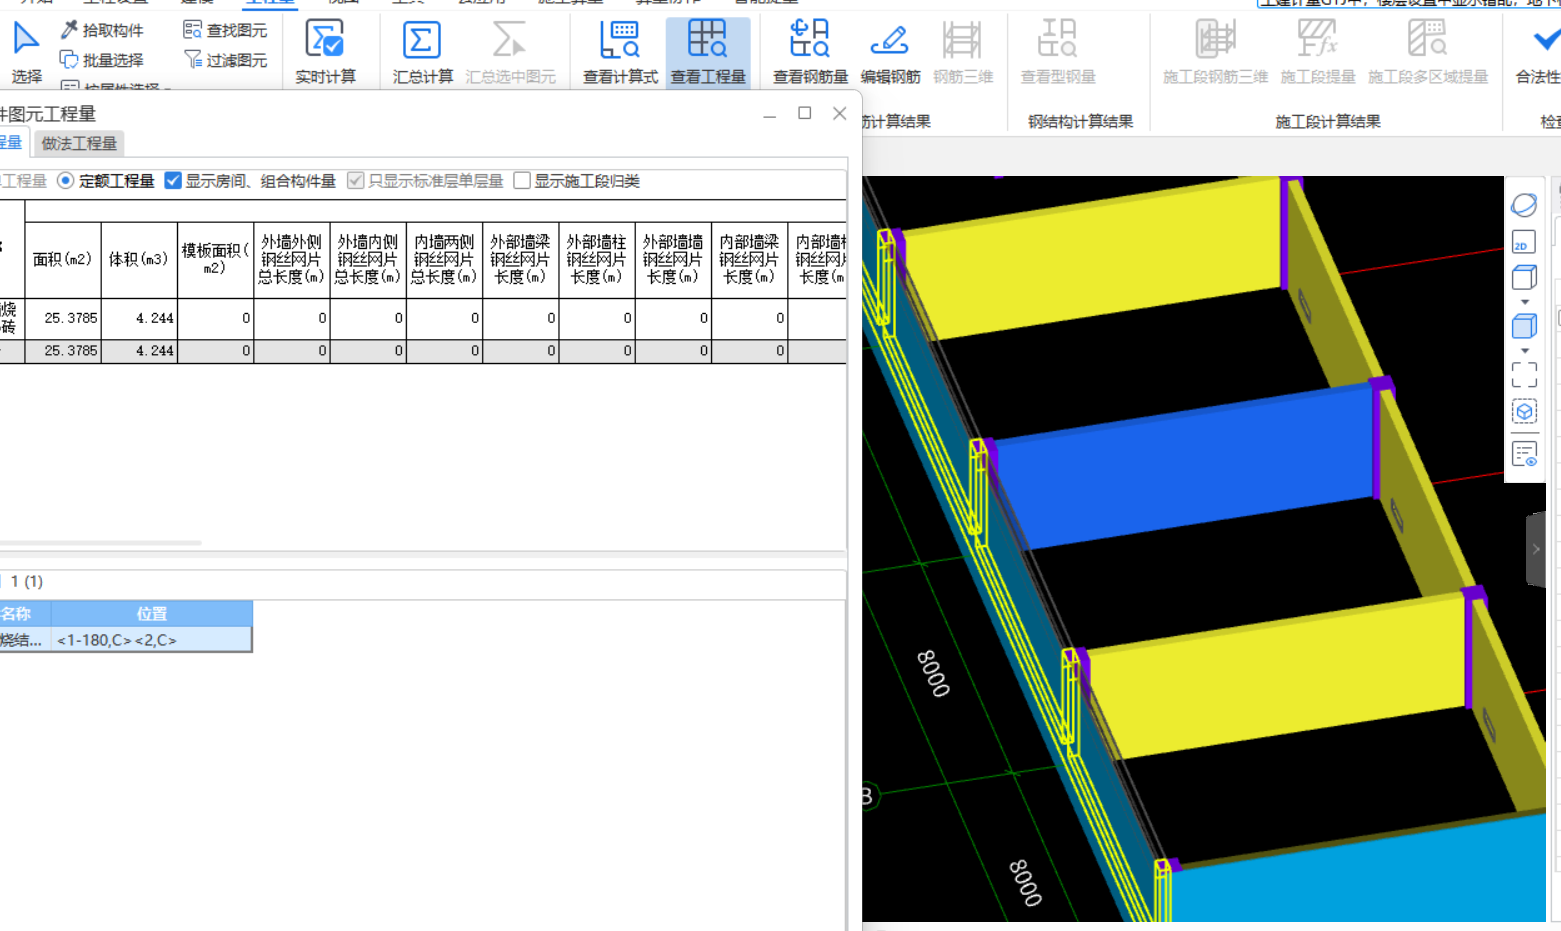The width and height of the screenshot is (1561, 931).
Task: Switch to 2D view mode
Action: point(1524,242)
